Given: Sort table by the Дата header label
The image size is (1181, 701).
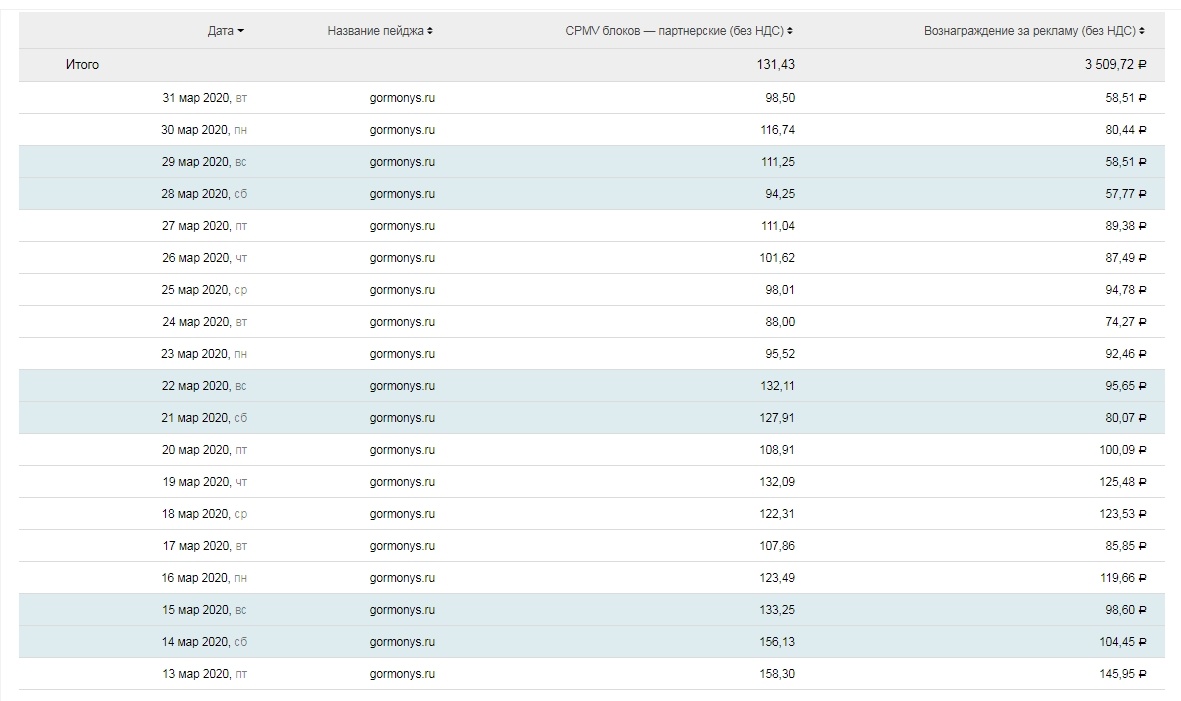Looking at the screenshot, I should 220,31.
